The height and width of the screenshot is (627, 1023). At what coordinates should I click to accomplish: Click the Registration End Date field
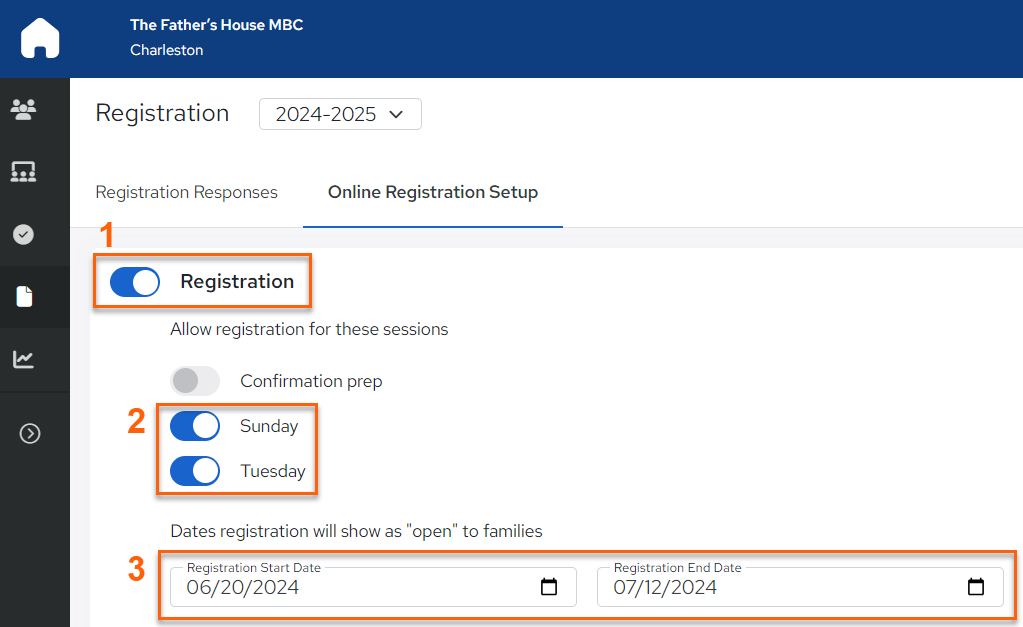coord(800,587)
